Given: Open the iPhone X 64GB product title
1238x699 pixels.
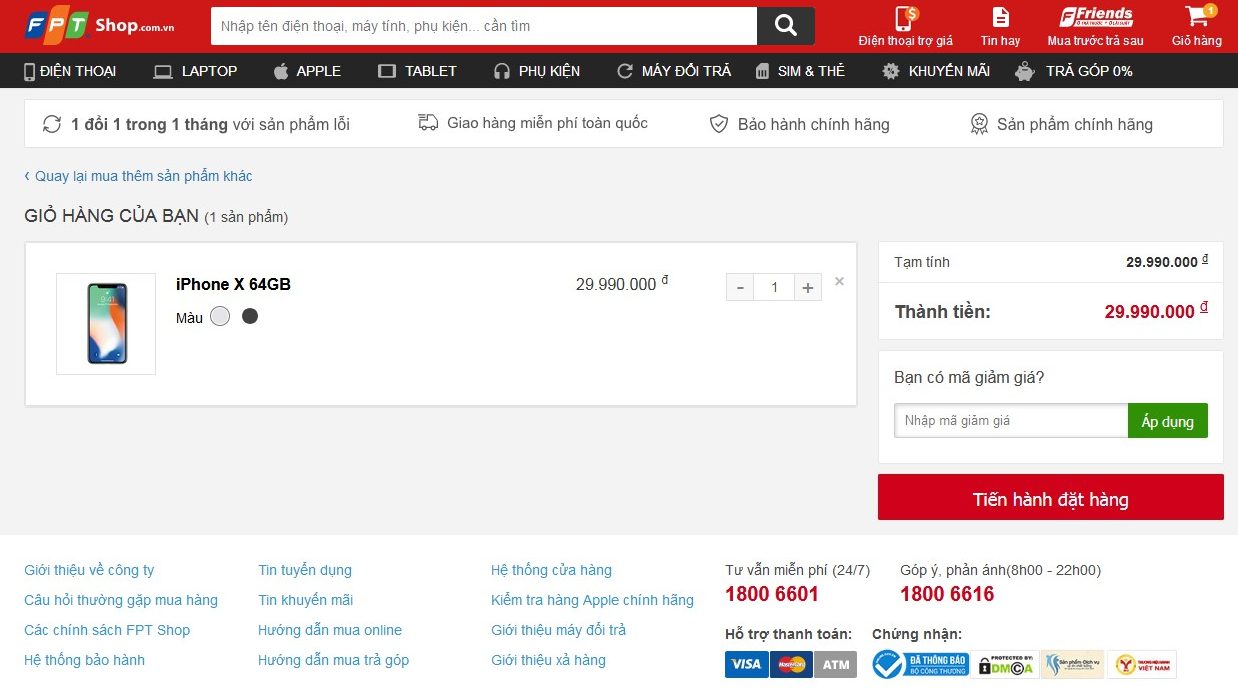Looking at the screenshot, I should 233,284.
